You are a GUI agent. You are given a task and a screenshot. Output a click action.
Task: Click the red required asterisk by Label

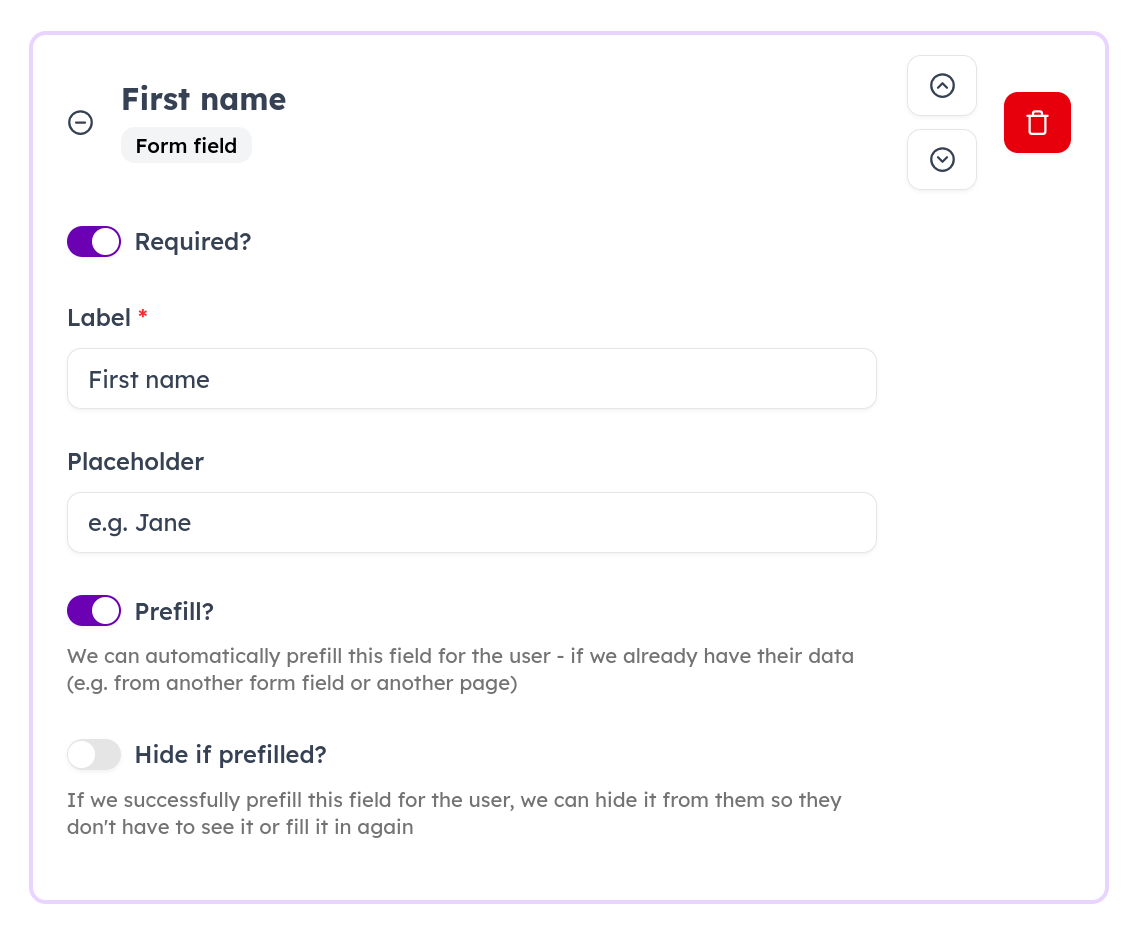(x=143, y=316)
